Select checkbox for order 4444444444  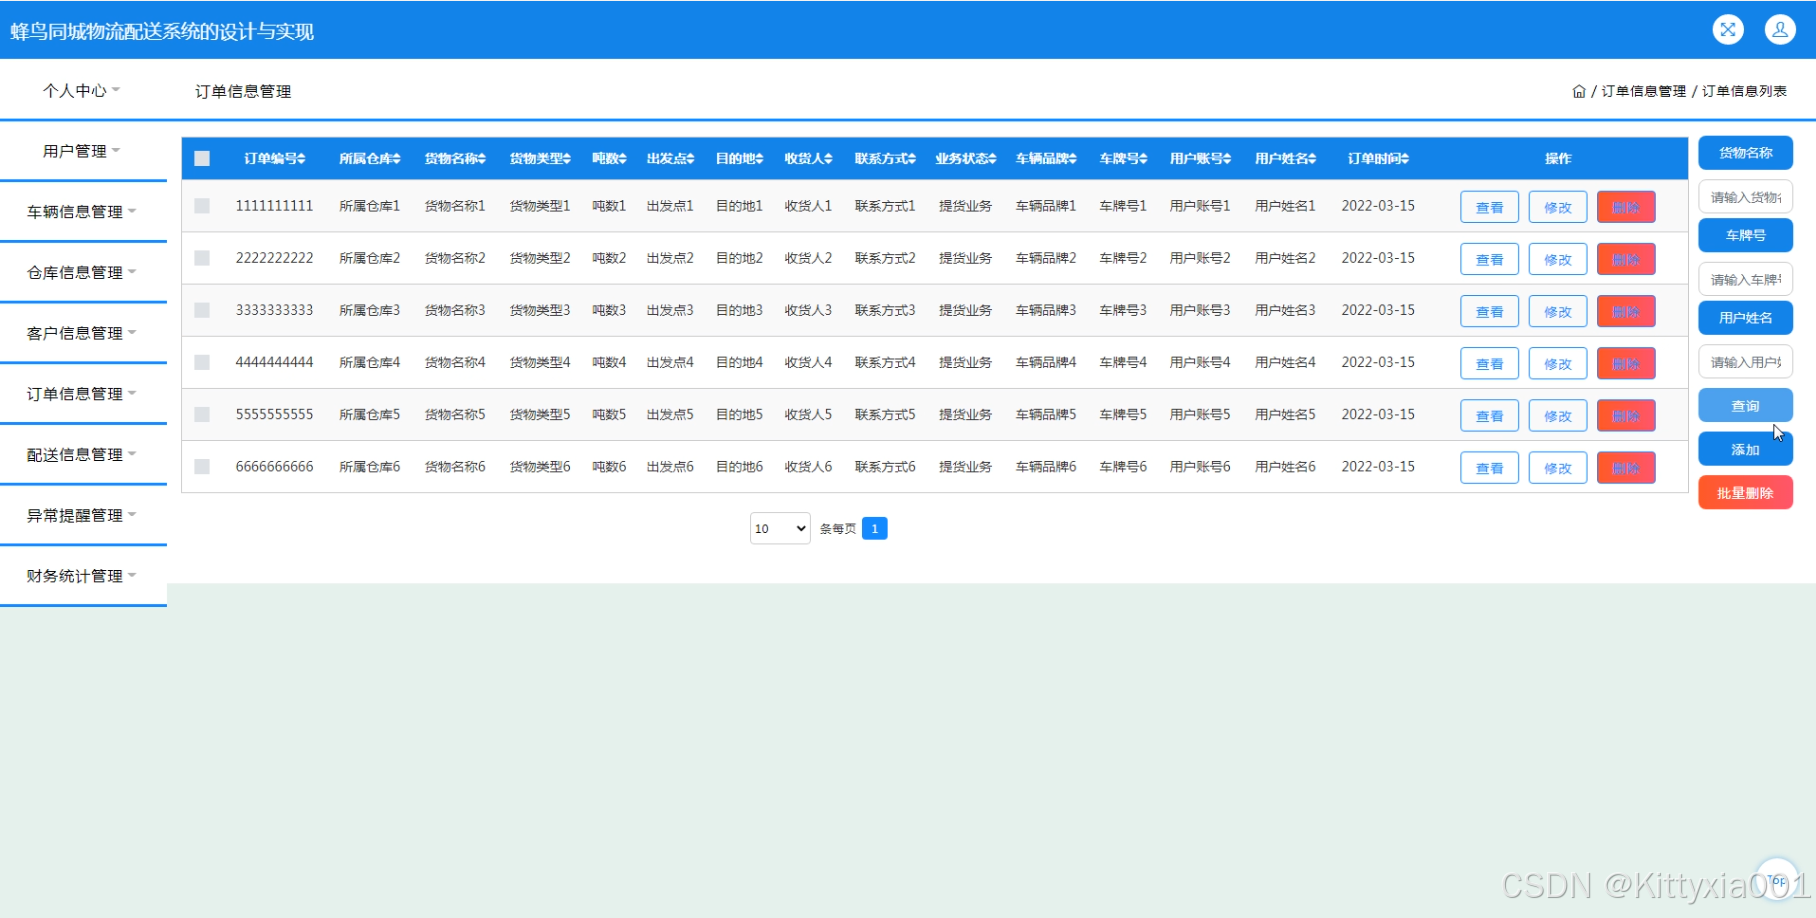click(x=202, y=362)
